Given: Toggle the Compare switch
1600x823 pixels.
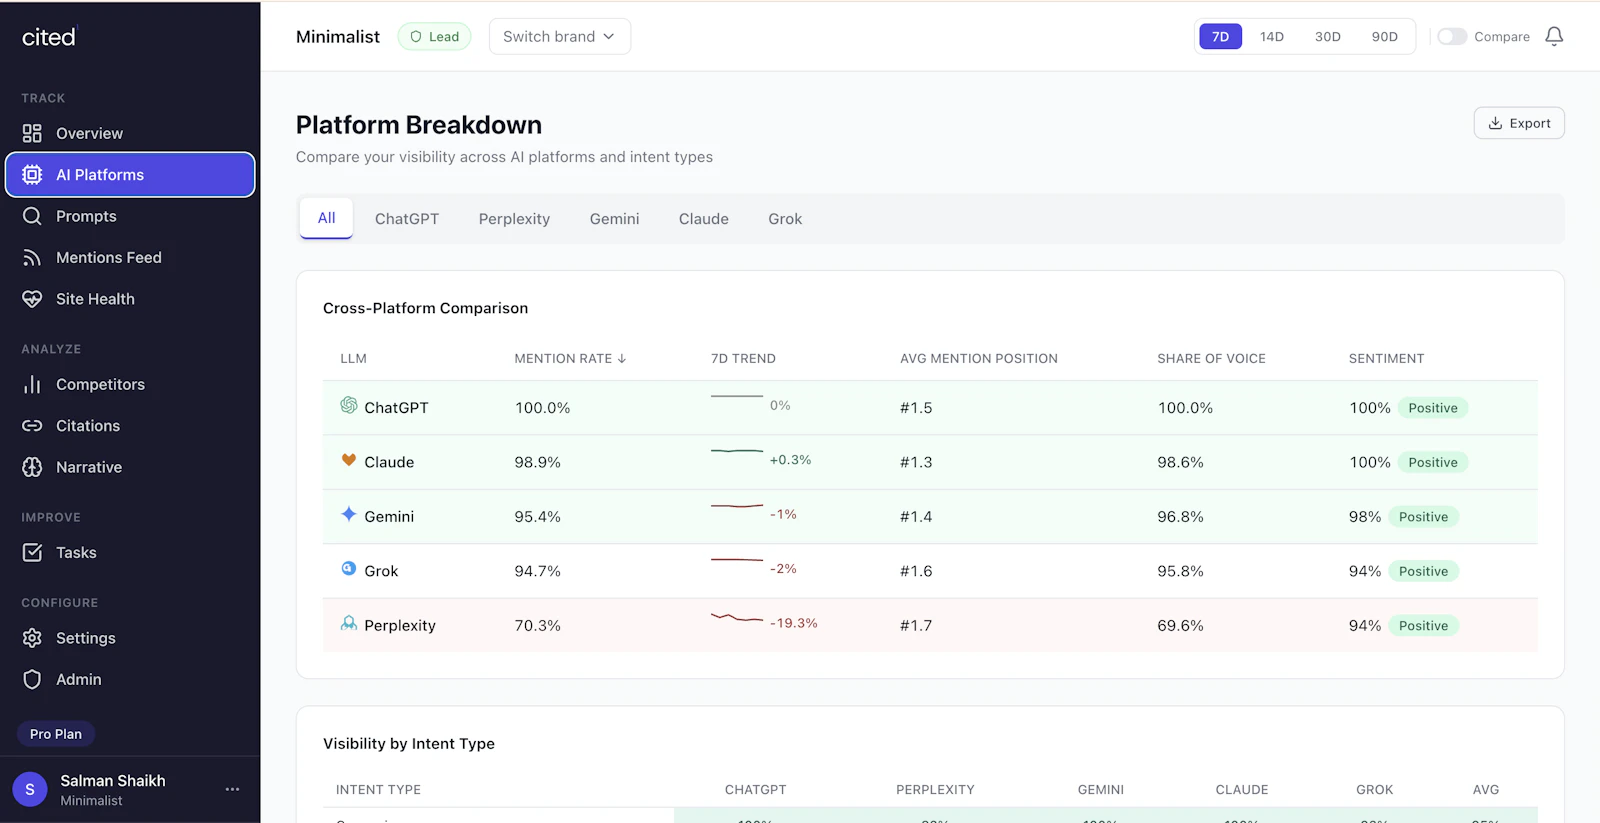Looking at the screenshot, I should coord(1452,37).
